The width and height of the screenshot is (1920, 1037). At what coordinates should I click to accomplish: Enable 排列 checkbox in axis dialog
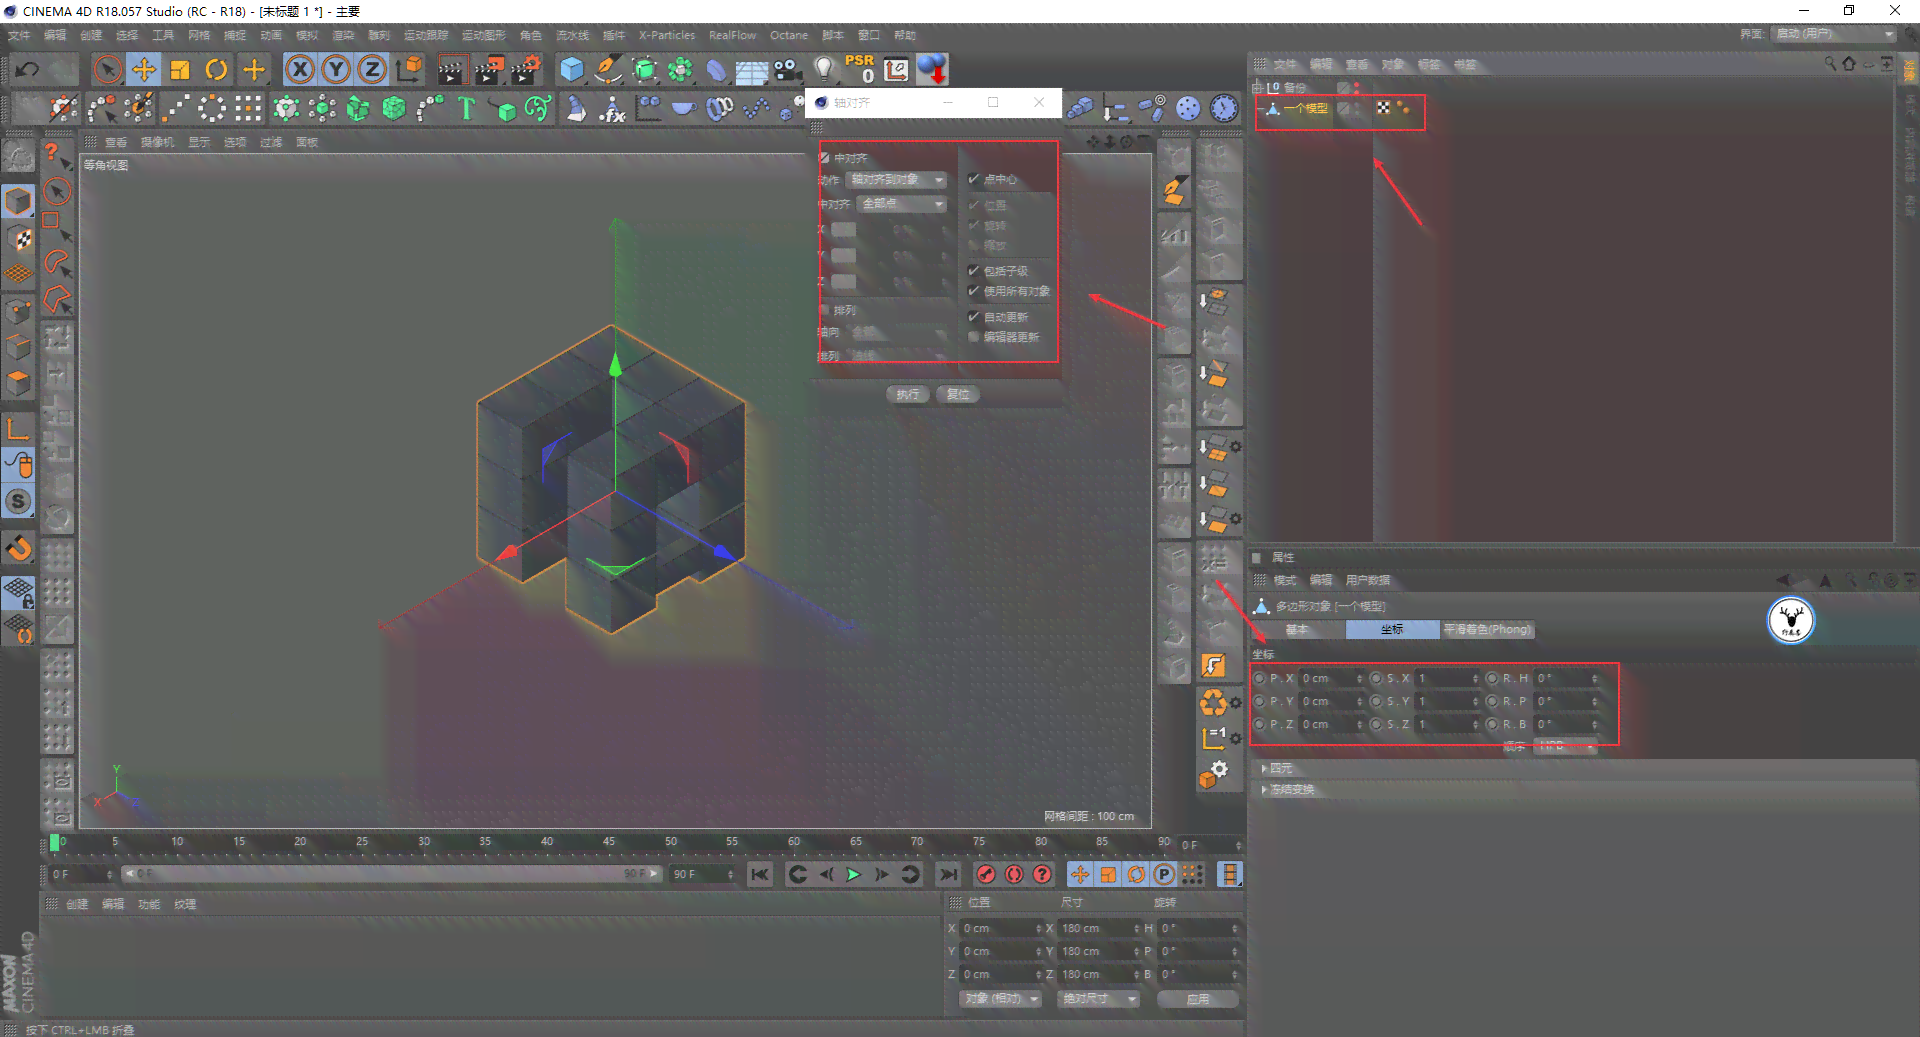click(825, 310)
